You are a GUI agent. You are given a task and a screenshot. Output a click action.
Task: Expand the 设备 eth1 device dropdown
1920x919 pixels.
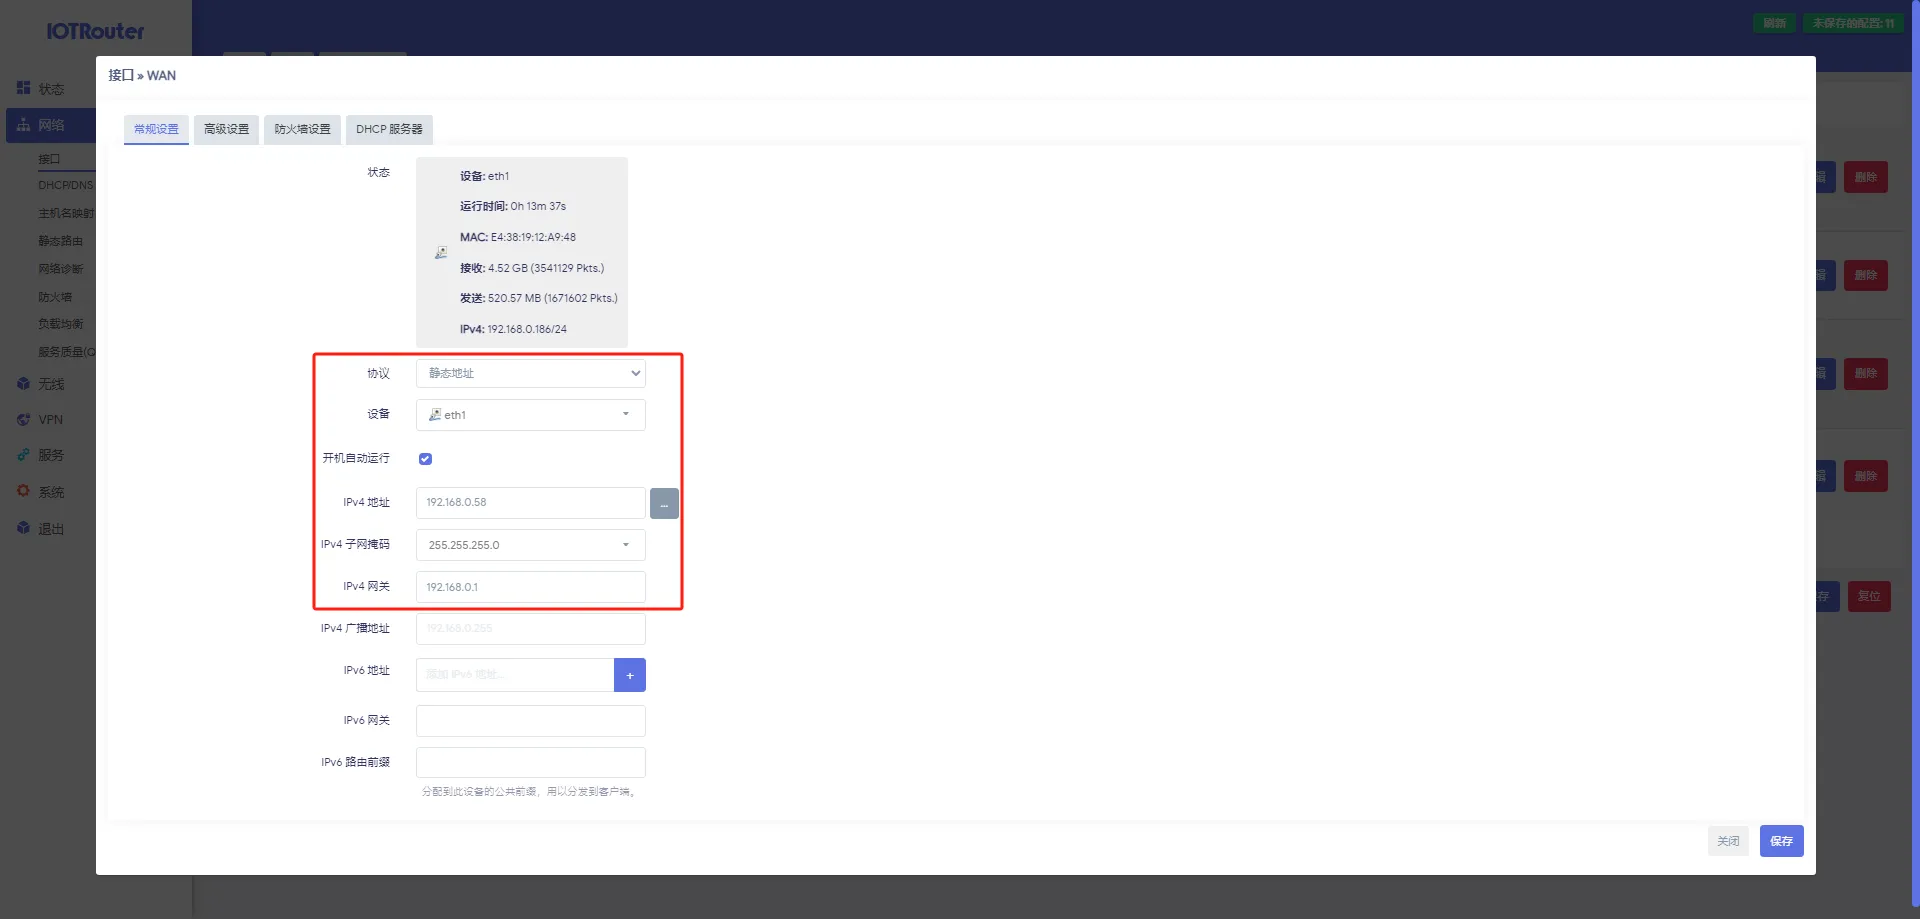[530, 415]
